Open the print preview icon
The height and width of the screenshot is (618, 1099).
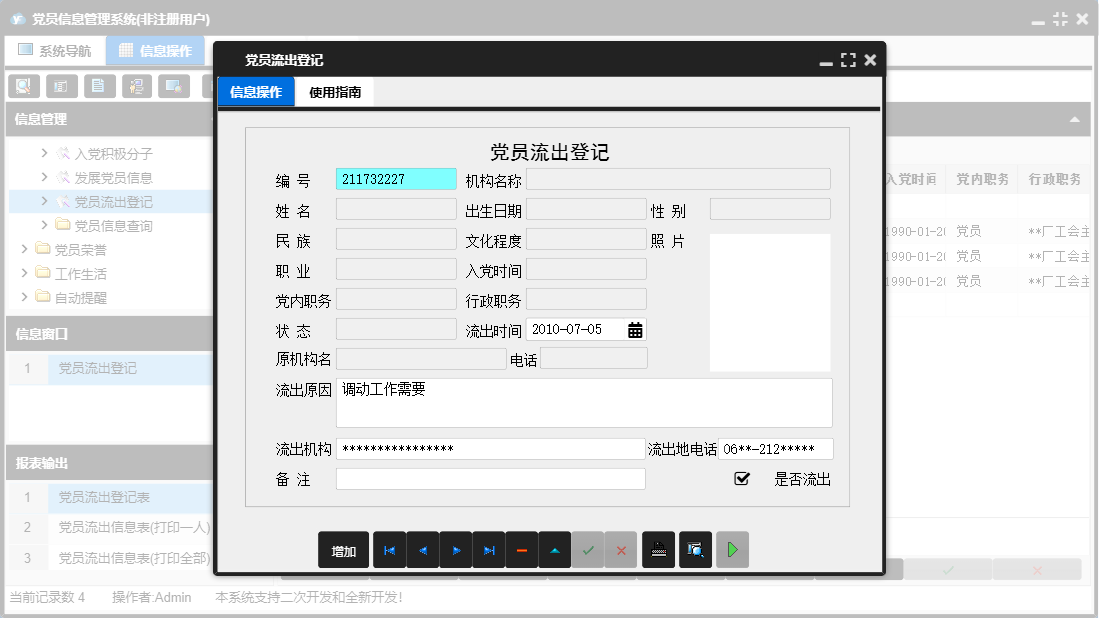click(695, 549)
